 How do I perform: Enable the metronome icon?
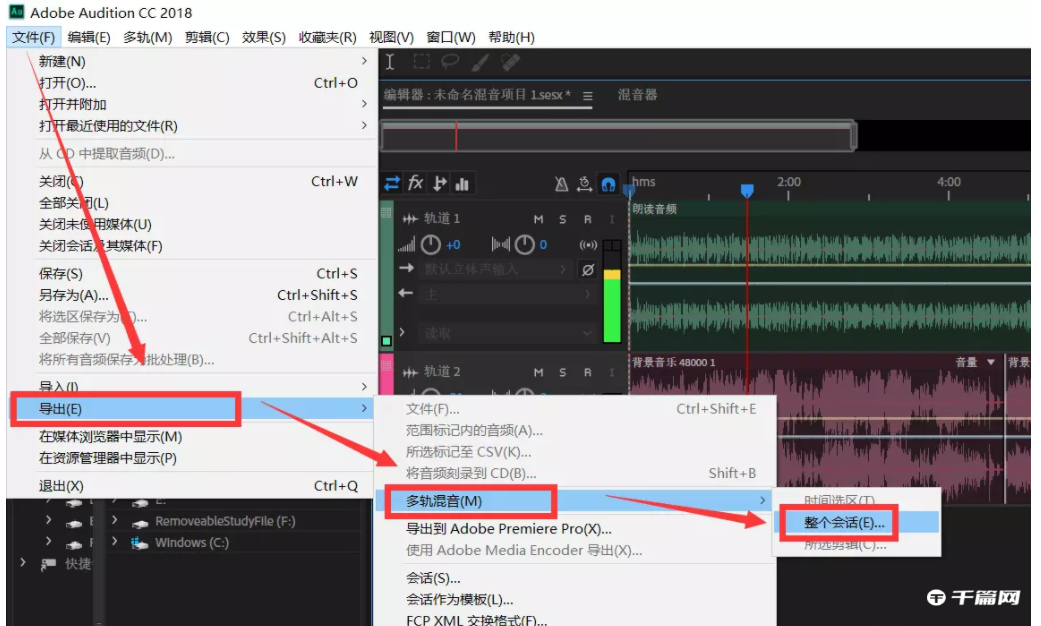coord(561,184)
